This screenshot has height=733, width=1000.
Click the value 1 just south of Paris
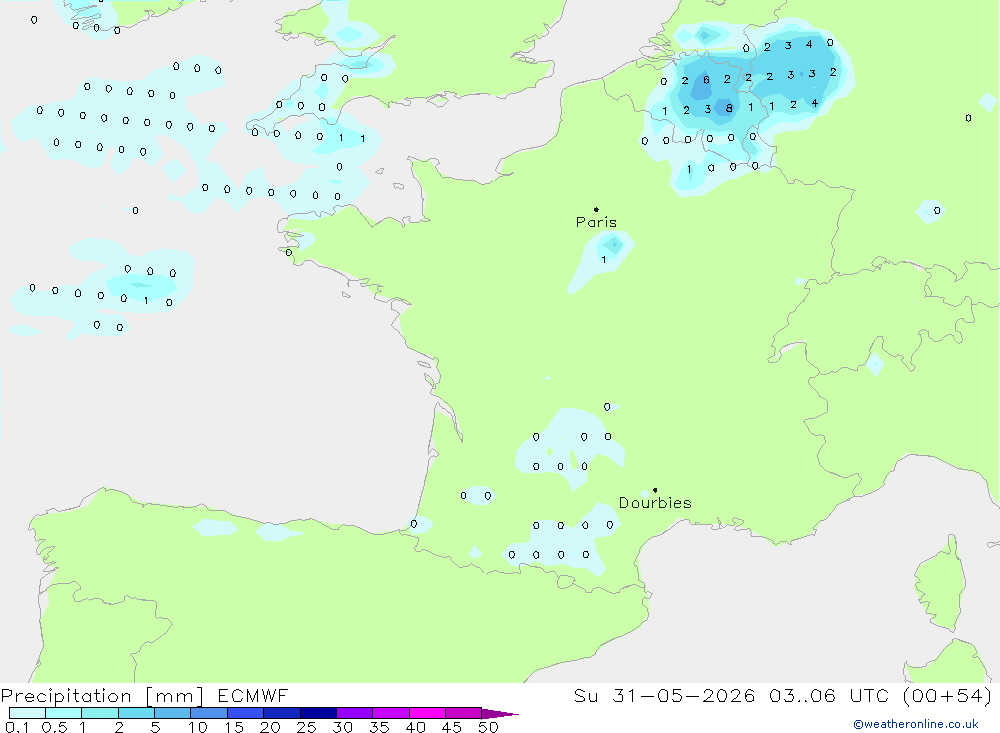[603, 260]
